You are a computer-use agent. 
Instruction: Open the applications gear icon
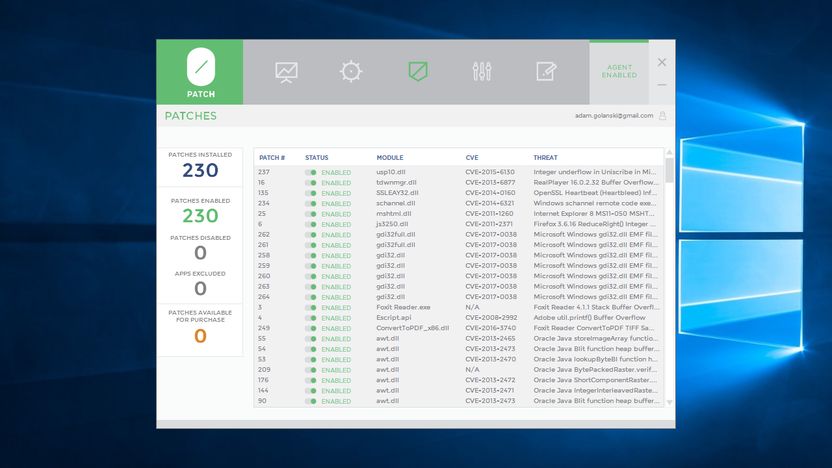pyautogui.click(x=351, y=71)
